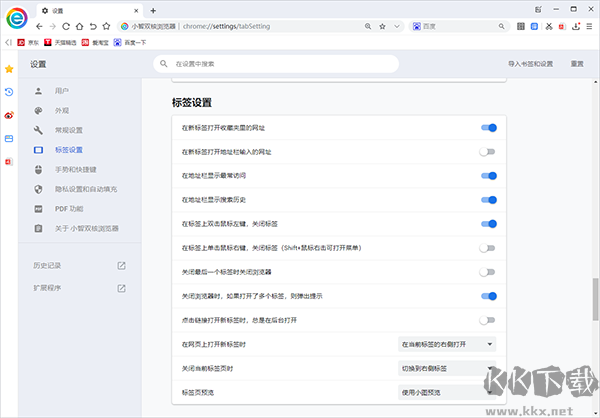The width and height of the screenshot is (600, 418).
Task: Start screenshot with the scissors icon
Action: click(549, 26)
